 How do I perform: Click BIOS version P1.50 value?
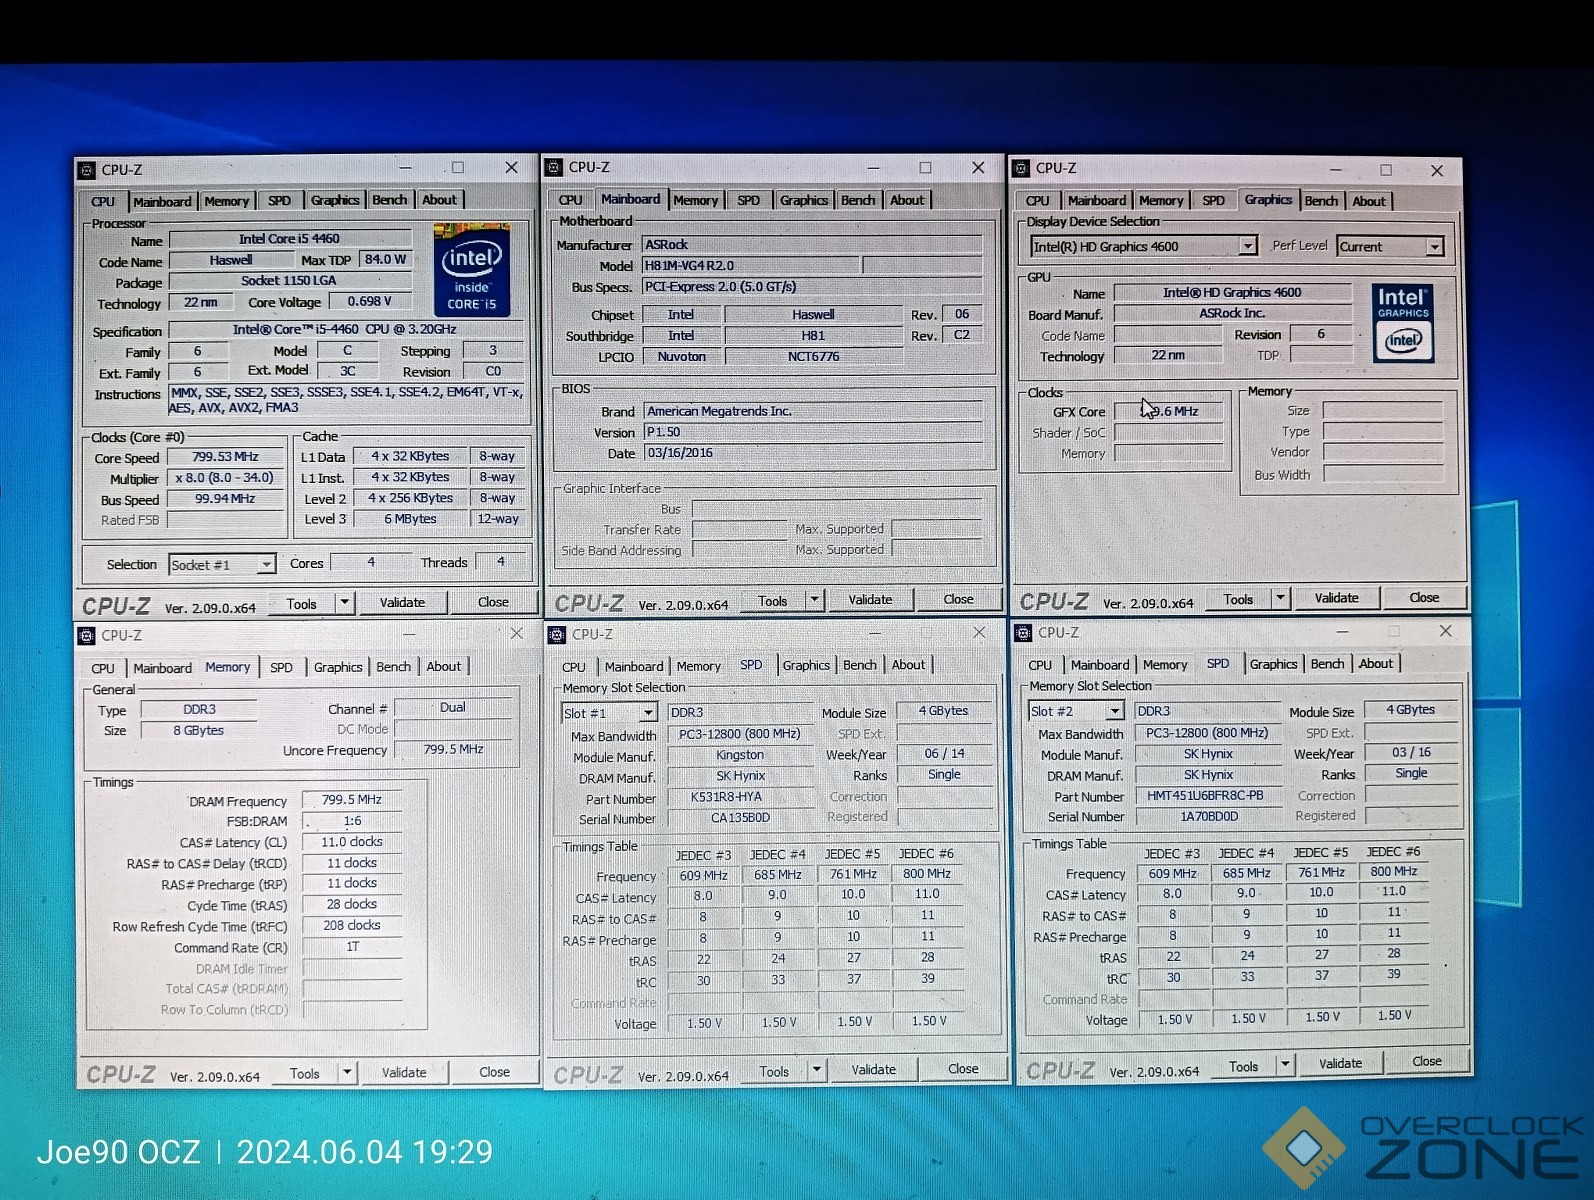pos(812,432)
